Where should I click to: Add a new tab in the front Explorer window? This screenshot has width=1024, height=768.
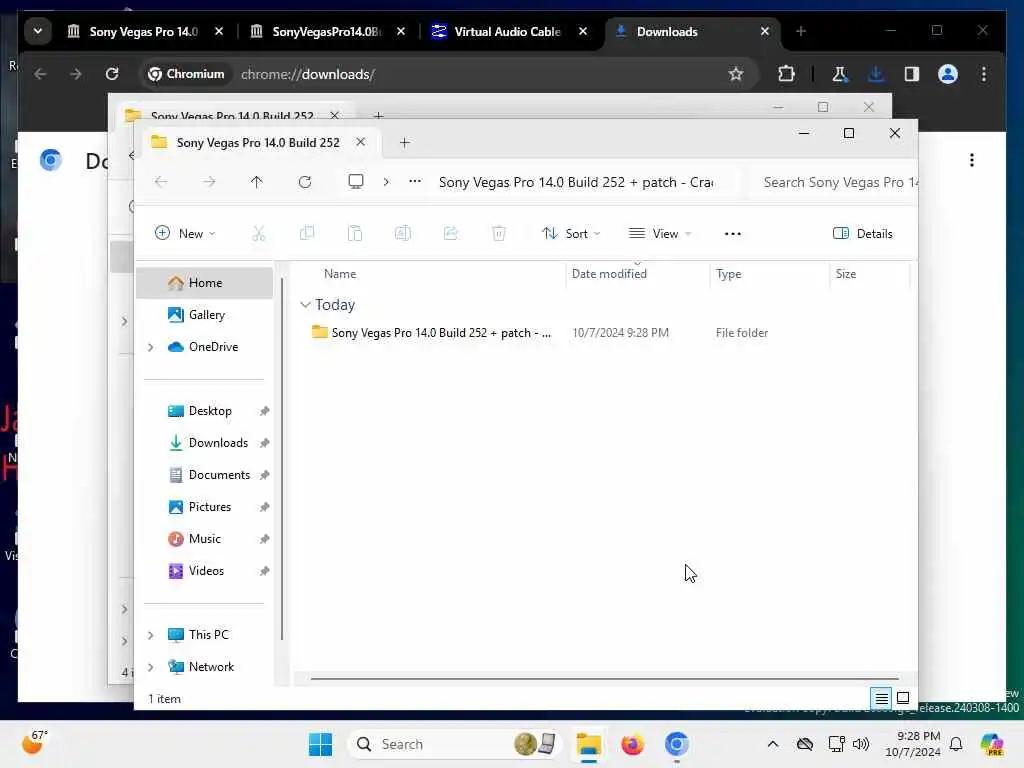(x=404, y=142)
